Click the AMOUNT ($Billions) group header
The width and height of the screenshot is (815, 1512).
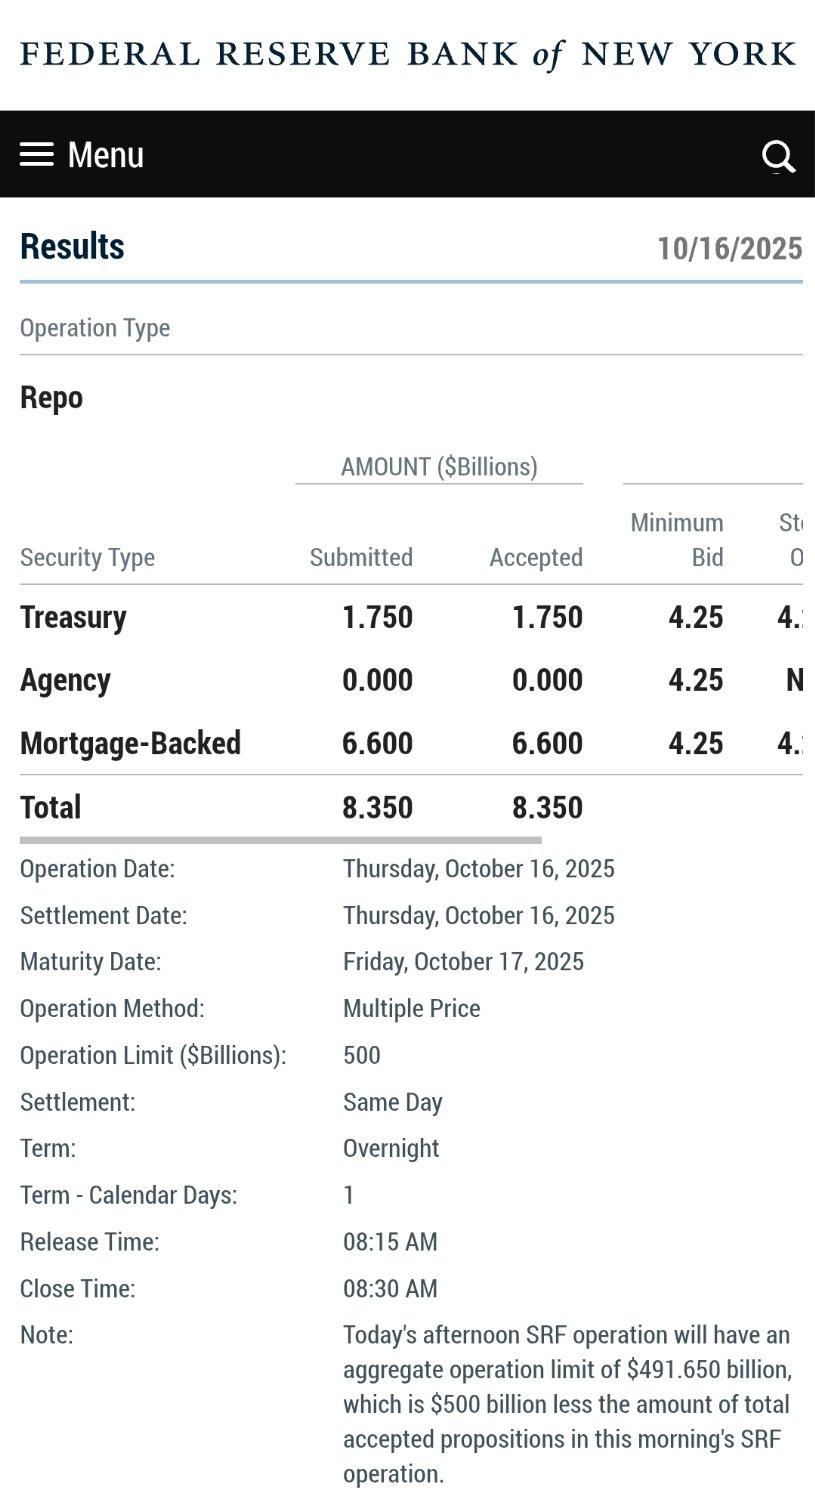[439, 467]
